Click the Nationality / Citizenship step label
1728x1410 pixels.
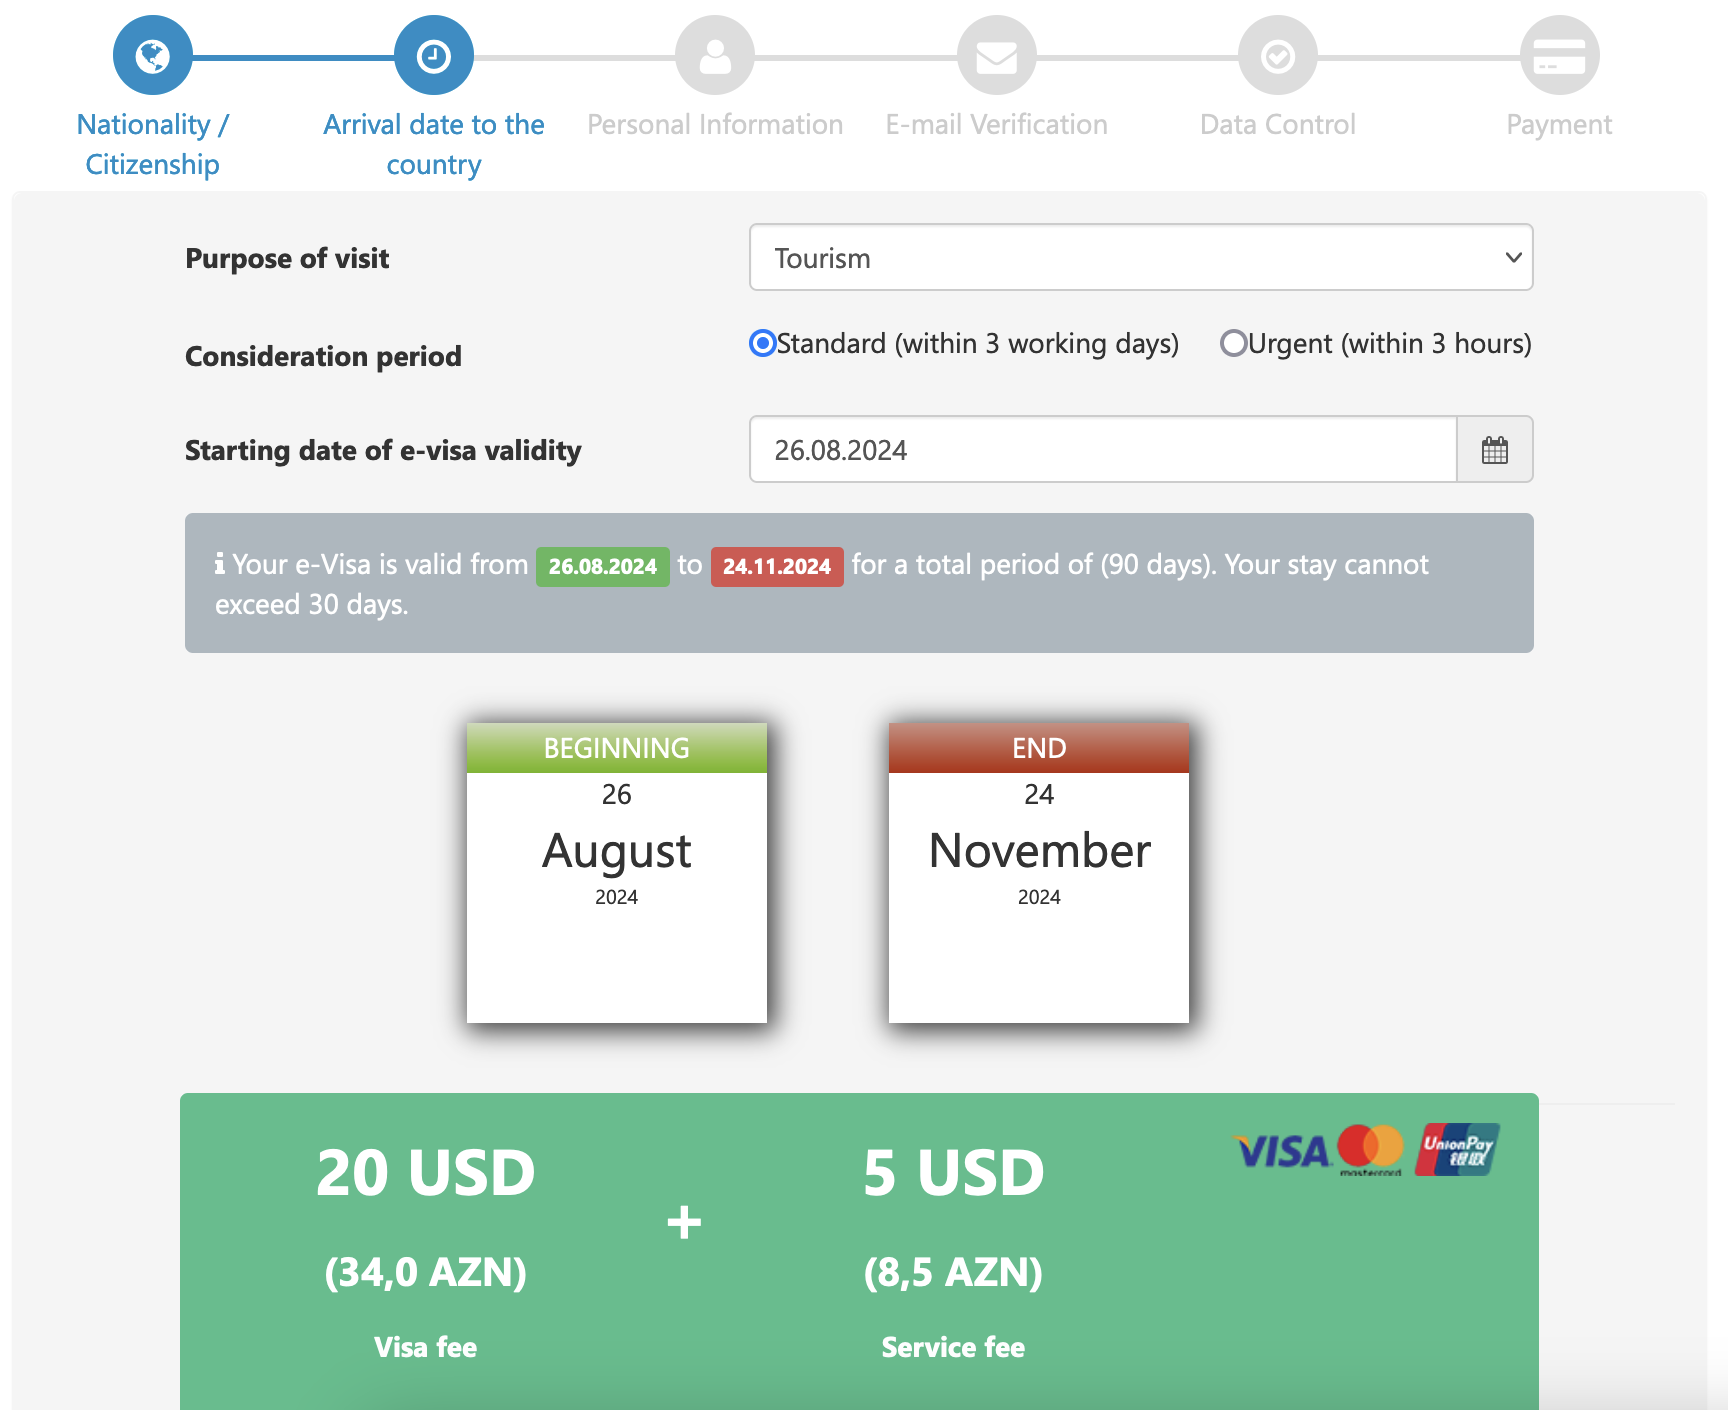tap(152, 144)
